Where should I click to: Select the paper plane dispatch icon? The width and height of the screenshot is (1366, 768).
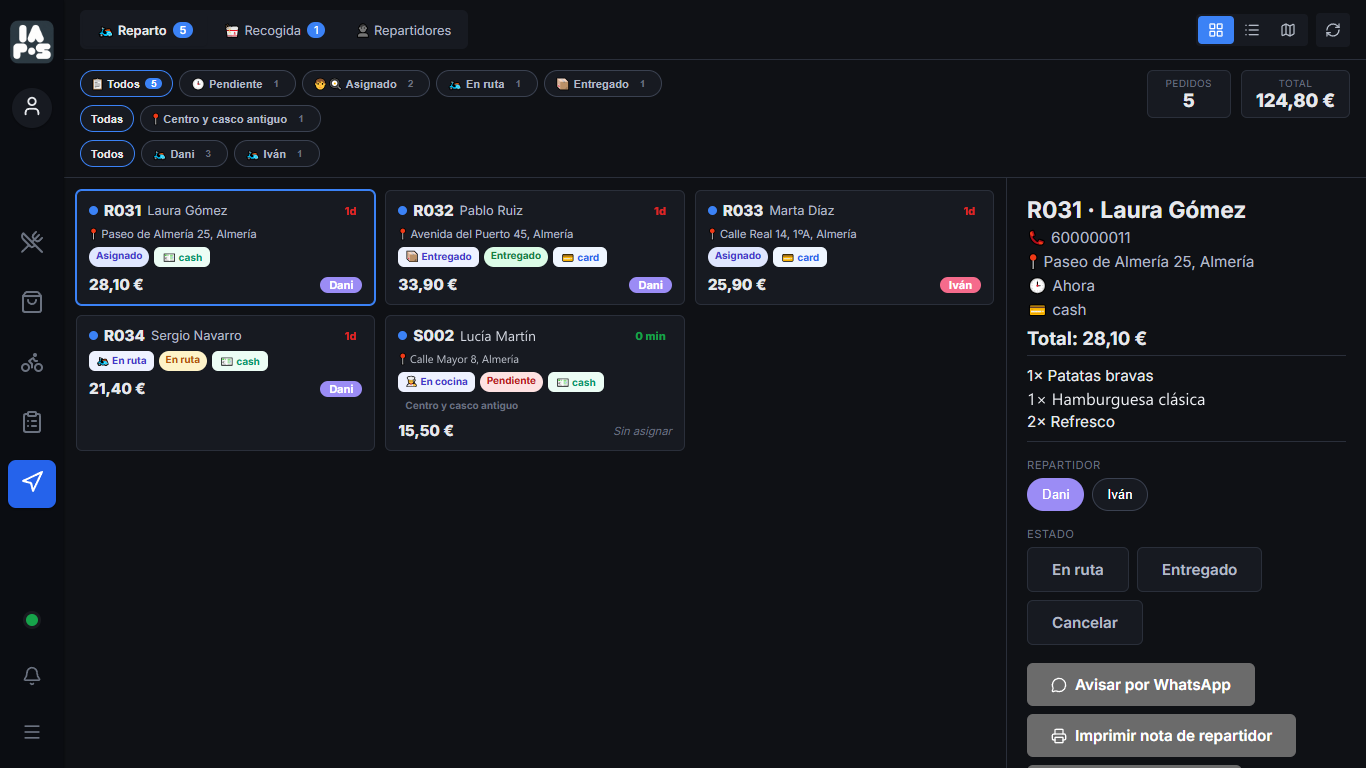(32, 483)
